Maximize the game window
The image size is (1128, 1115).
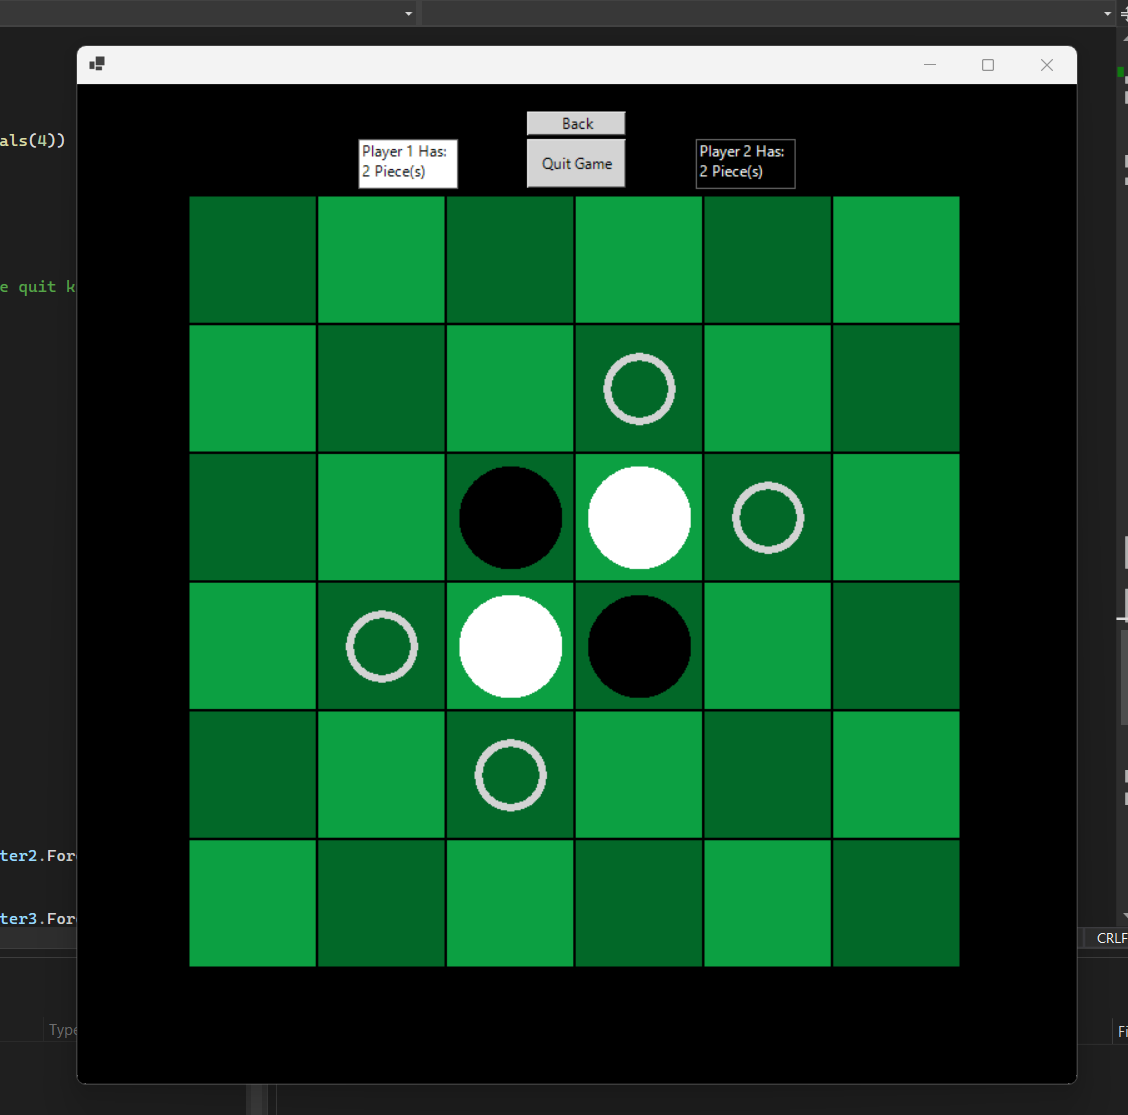[988, 65]
